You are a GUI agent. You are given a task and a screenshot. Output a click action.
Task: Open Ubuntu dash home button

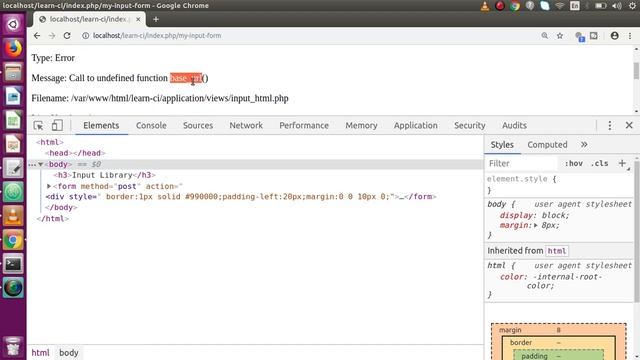tap(13, 24)
